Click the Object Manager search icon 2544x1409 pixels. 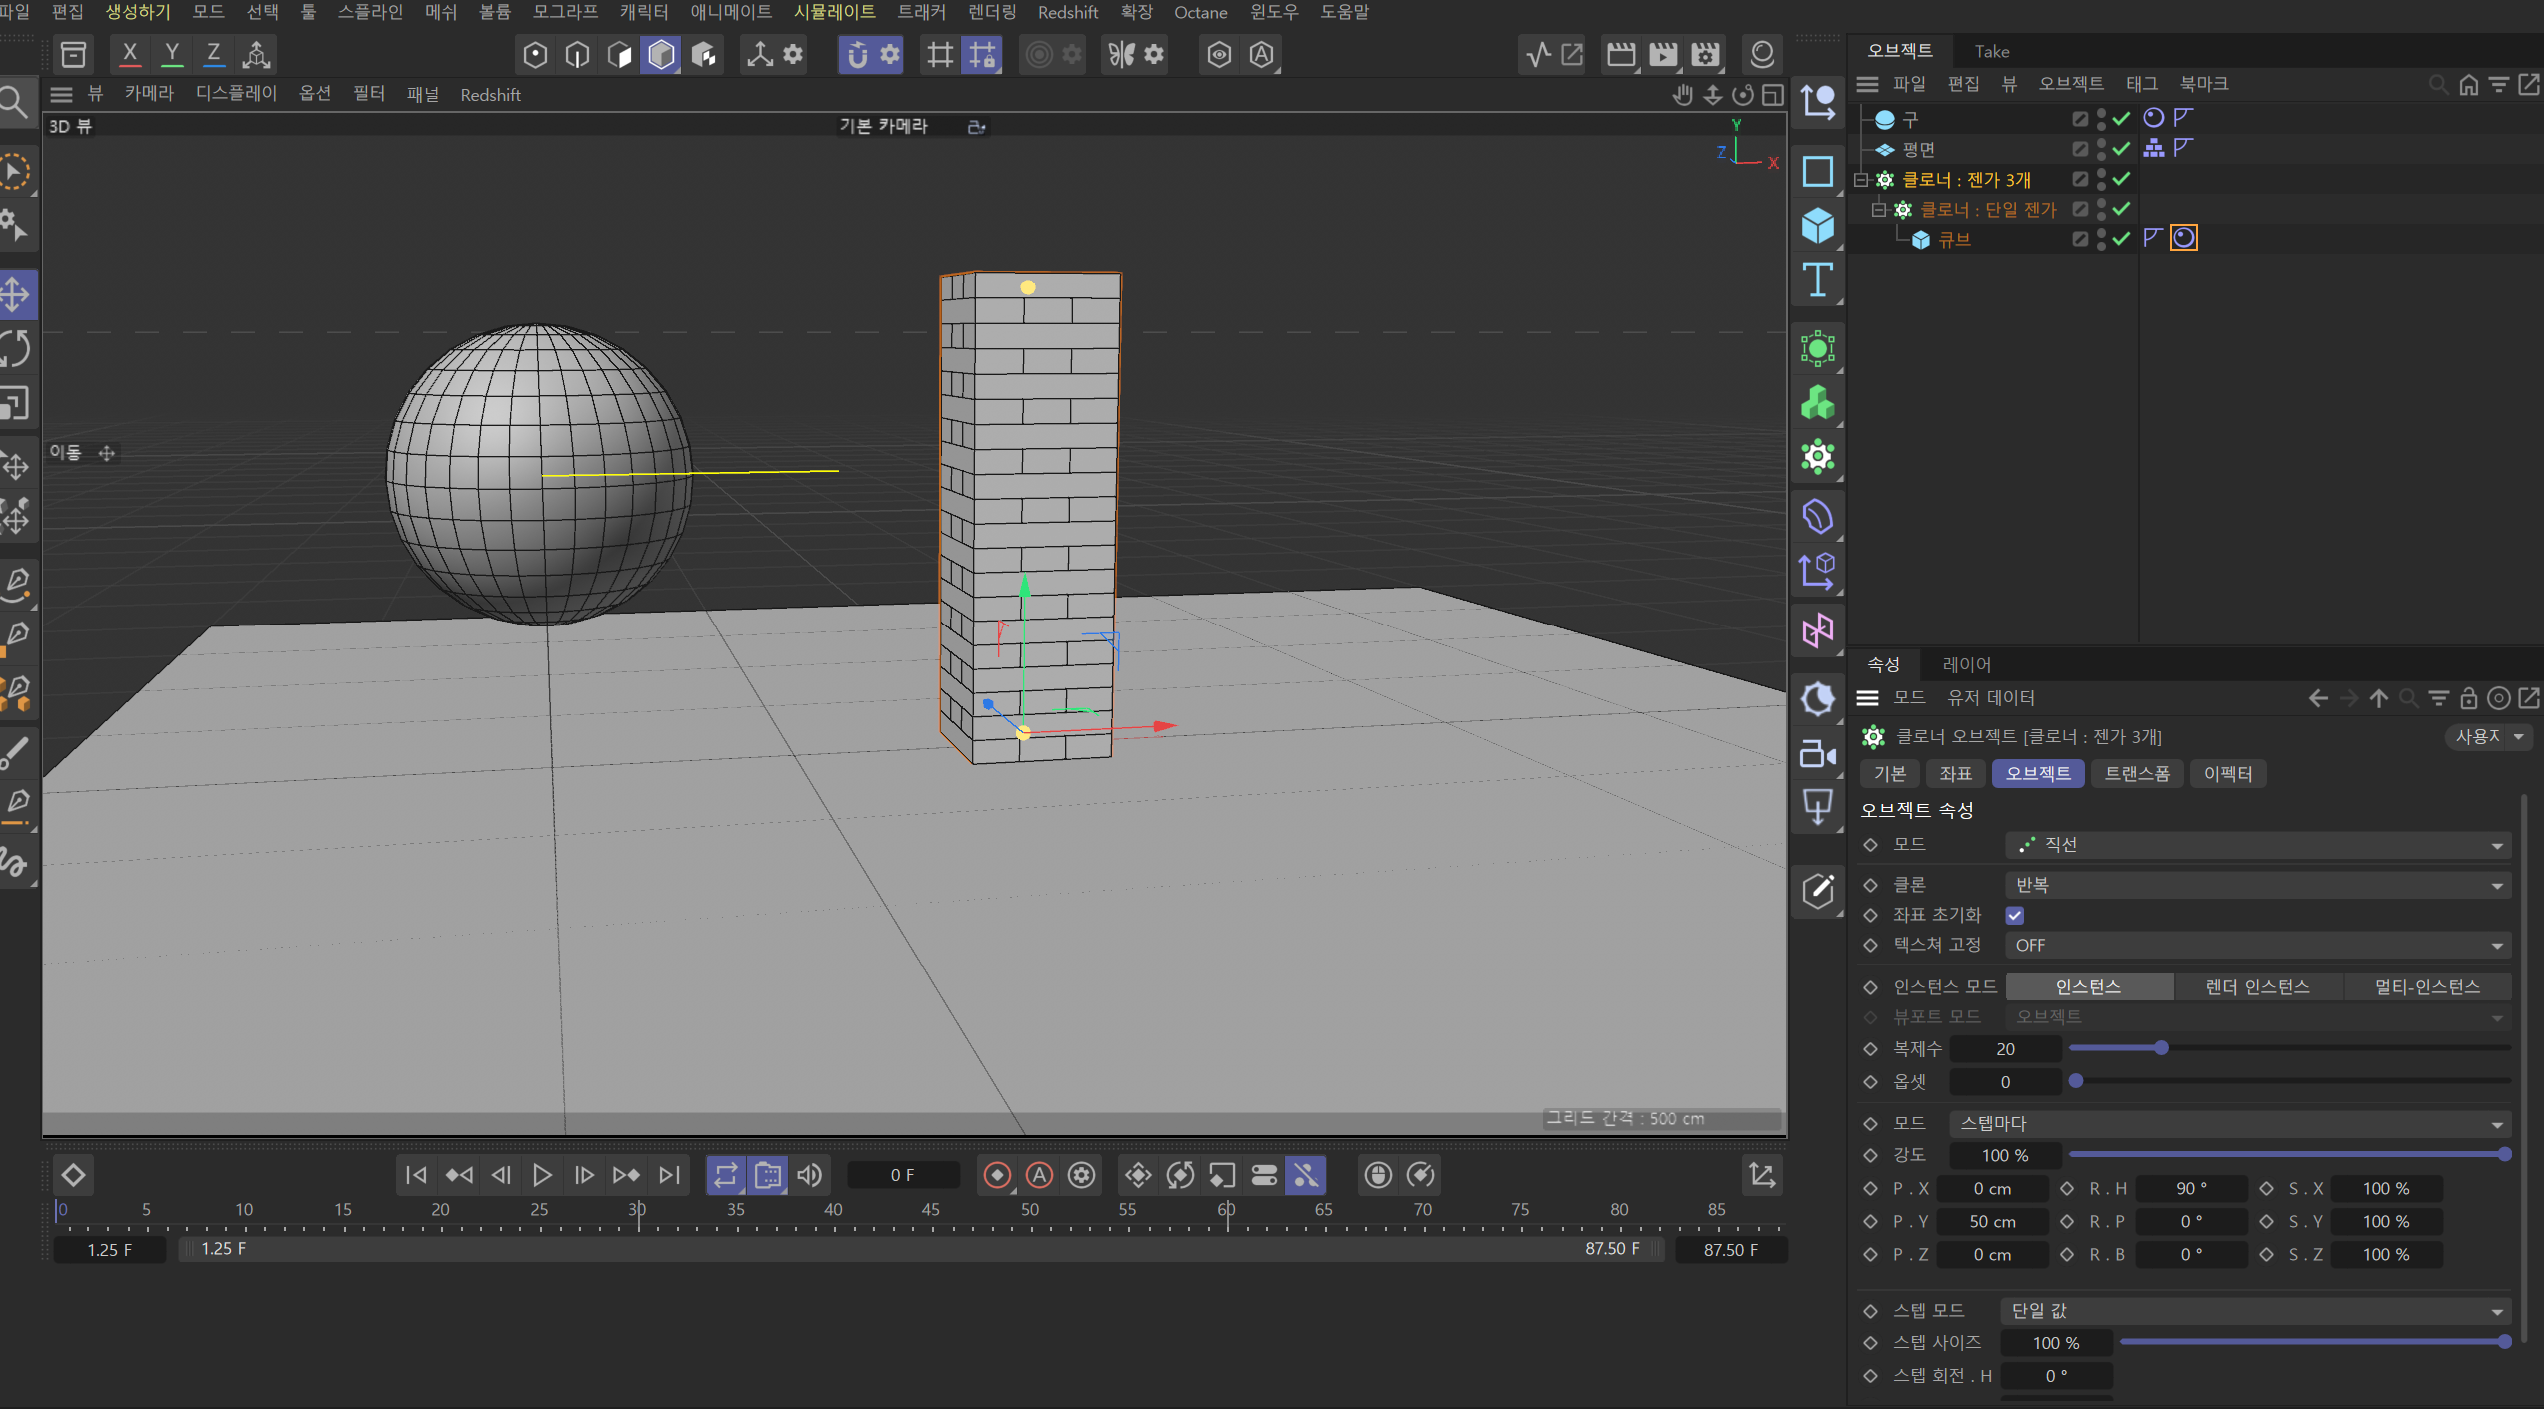tap(2438, 85)
